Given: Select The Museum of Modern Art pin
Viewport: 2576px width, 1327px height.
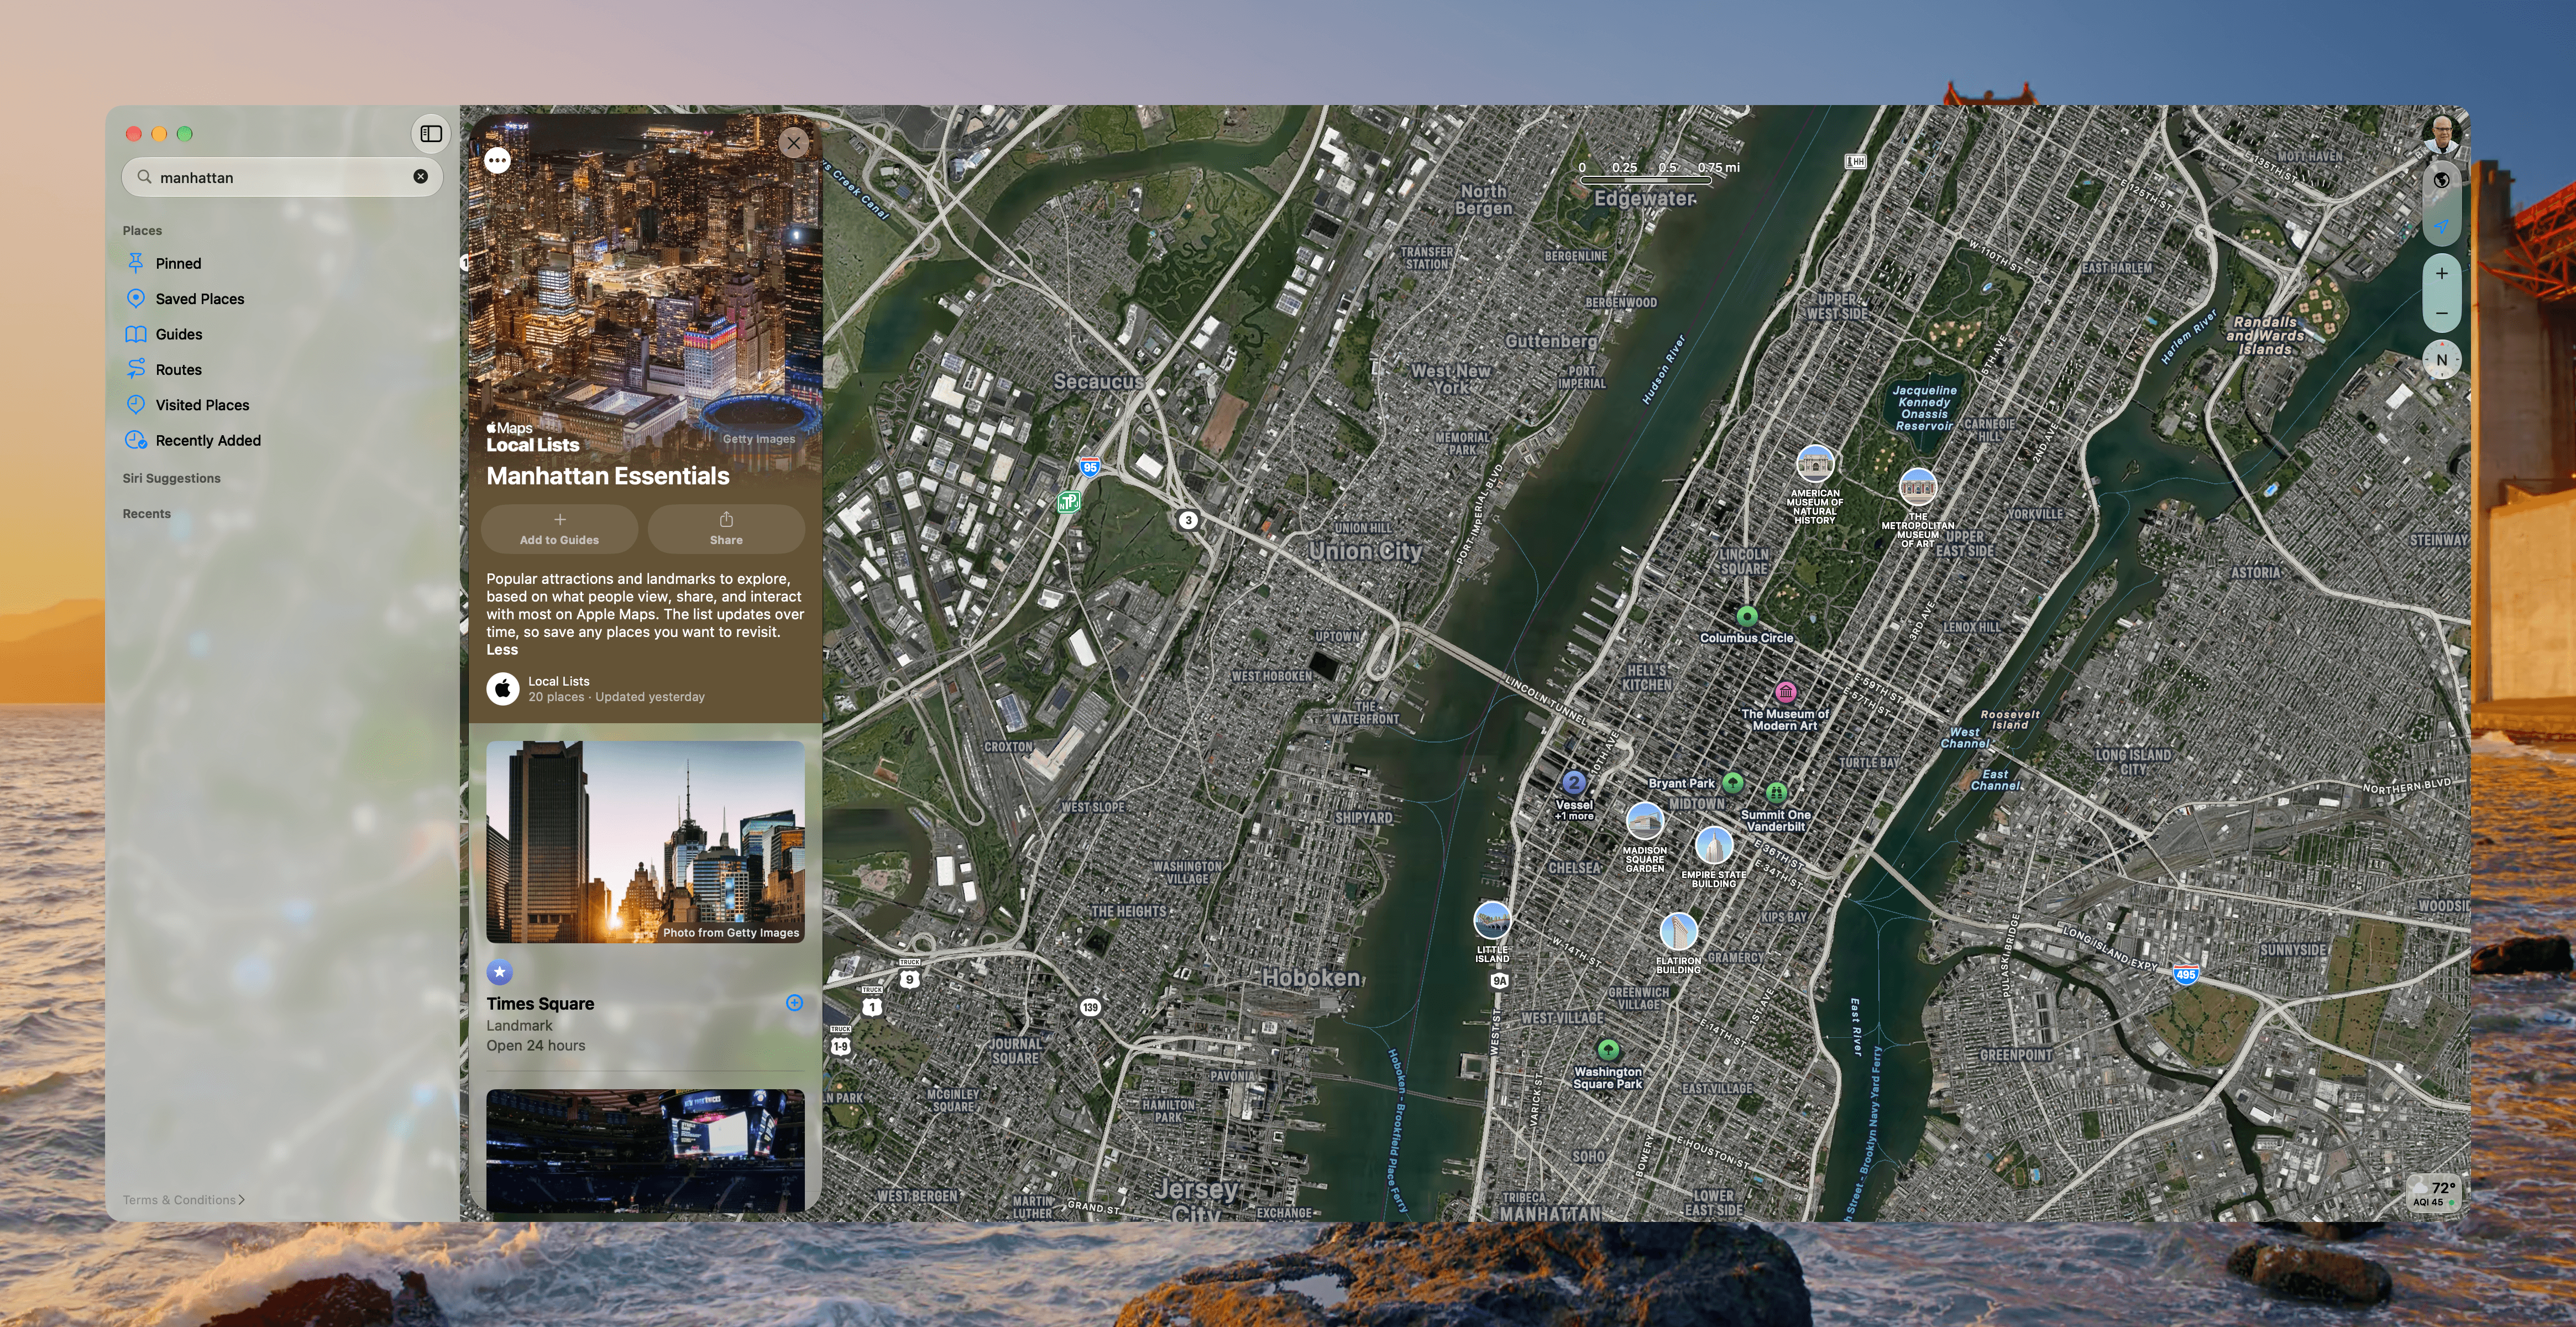Looking at the screenshot, I should (x=1786, y=692).
